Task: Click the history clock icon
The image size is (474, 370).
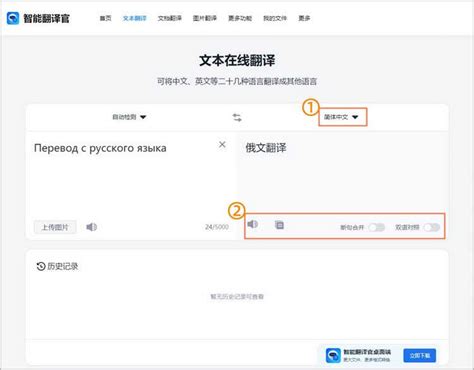Action: [x=41, y=266]
